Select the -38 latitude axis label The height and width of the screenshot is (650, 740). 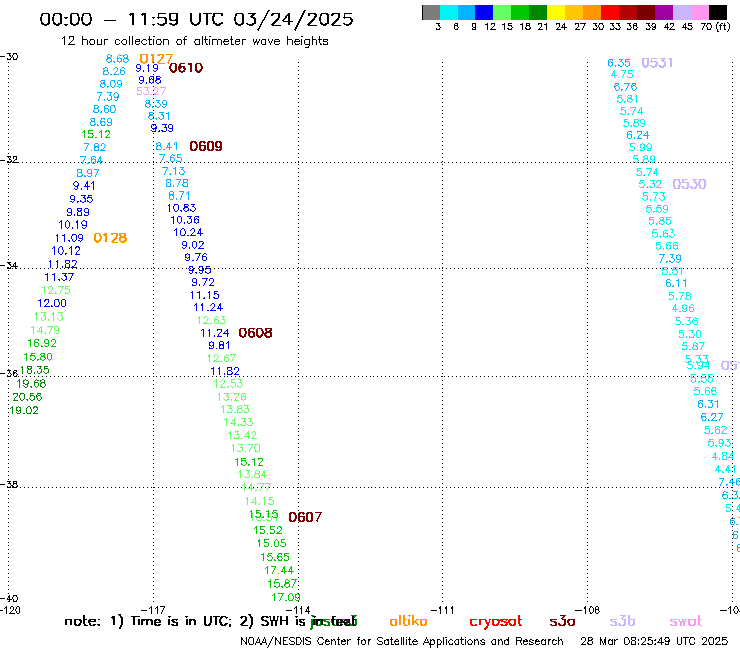click(x=9, y=484)
